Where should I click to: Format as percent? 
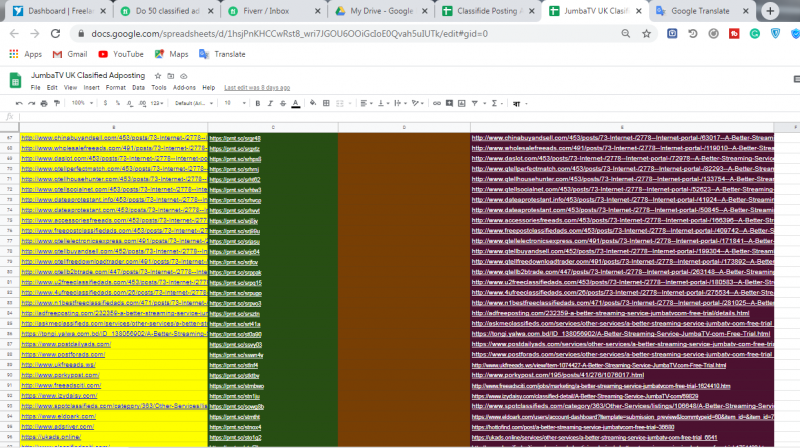(117, 104)
